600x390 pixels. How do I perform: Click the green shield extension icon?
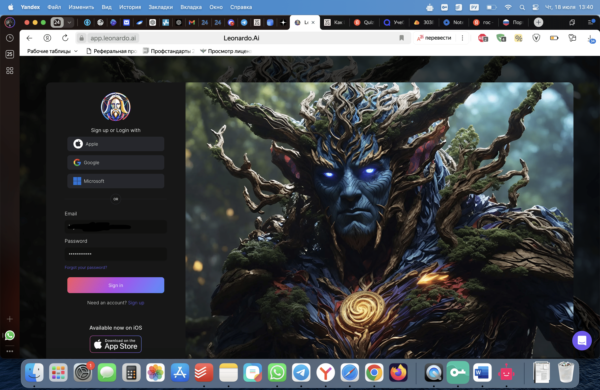(501, 38)
